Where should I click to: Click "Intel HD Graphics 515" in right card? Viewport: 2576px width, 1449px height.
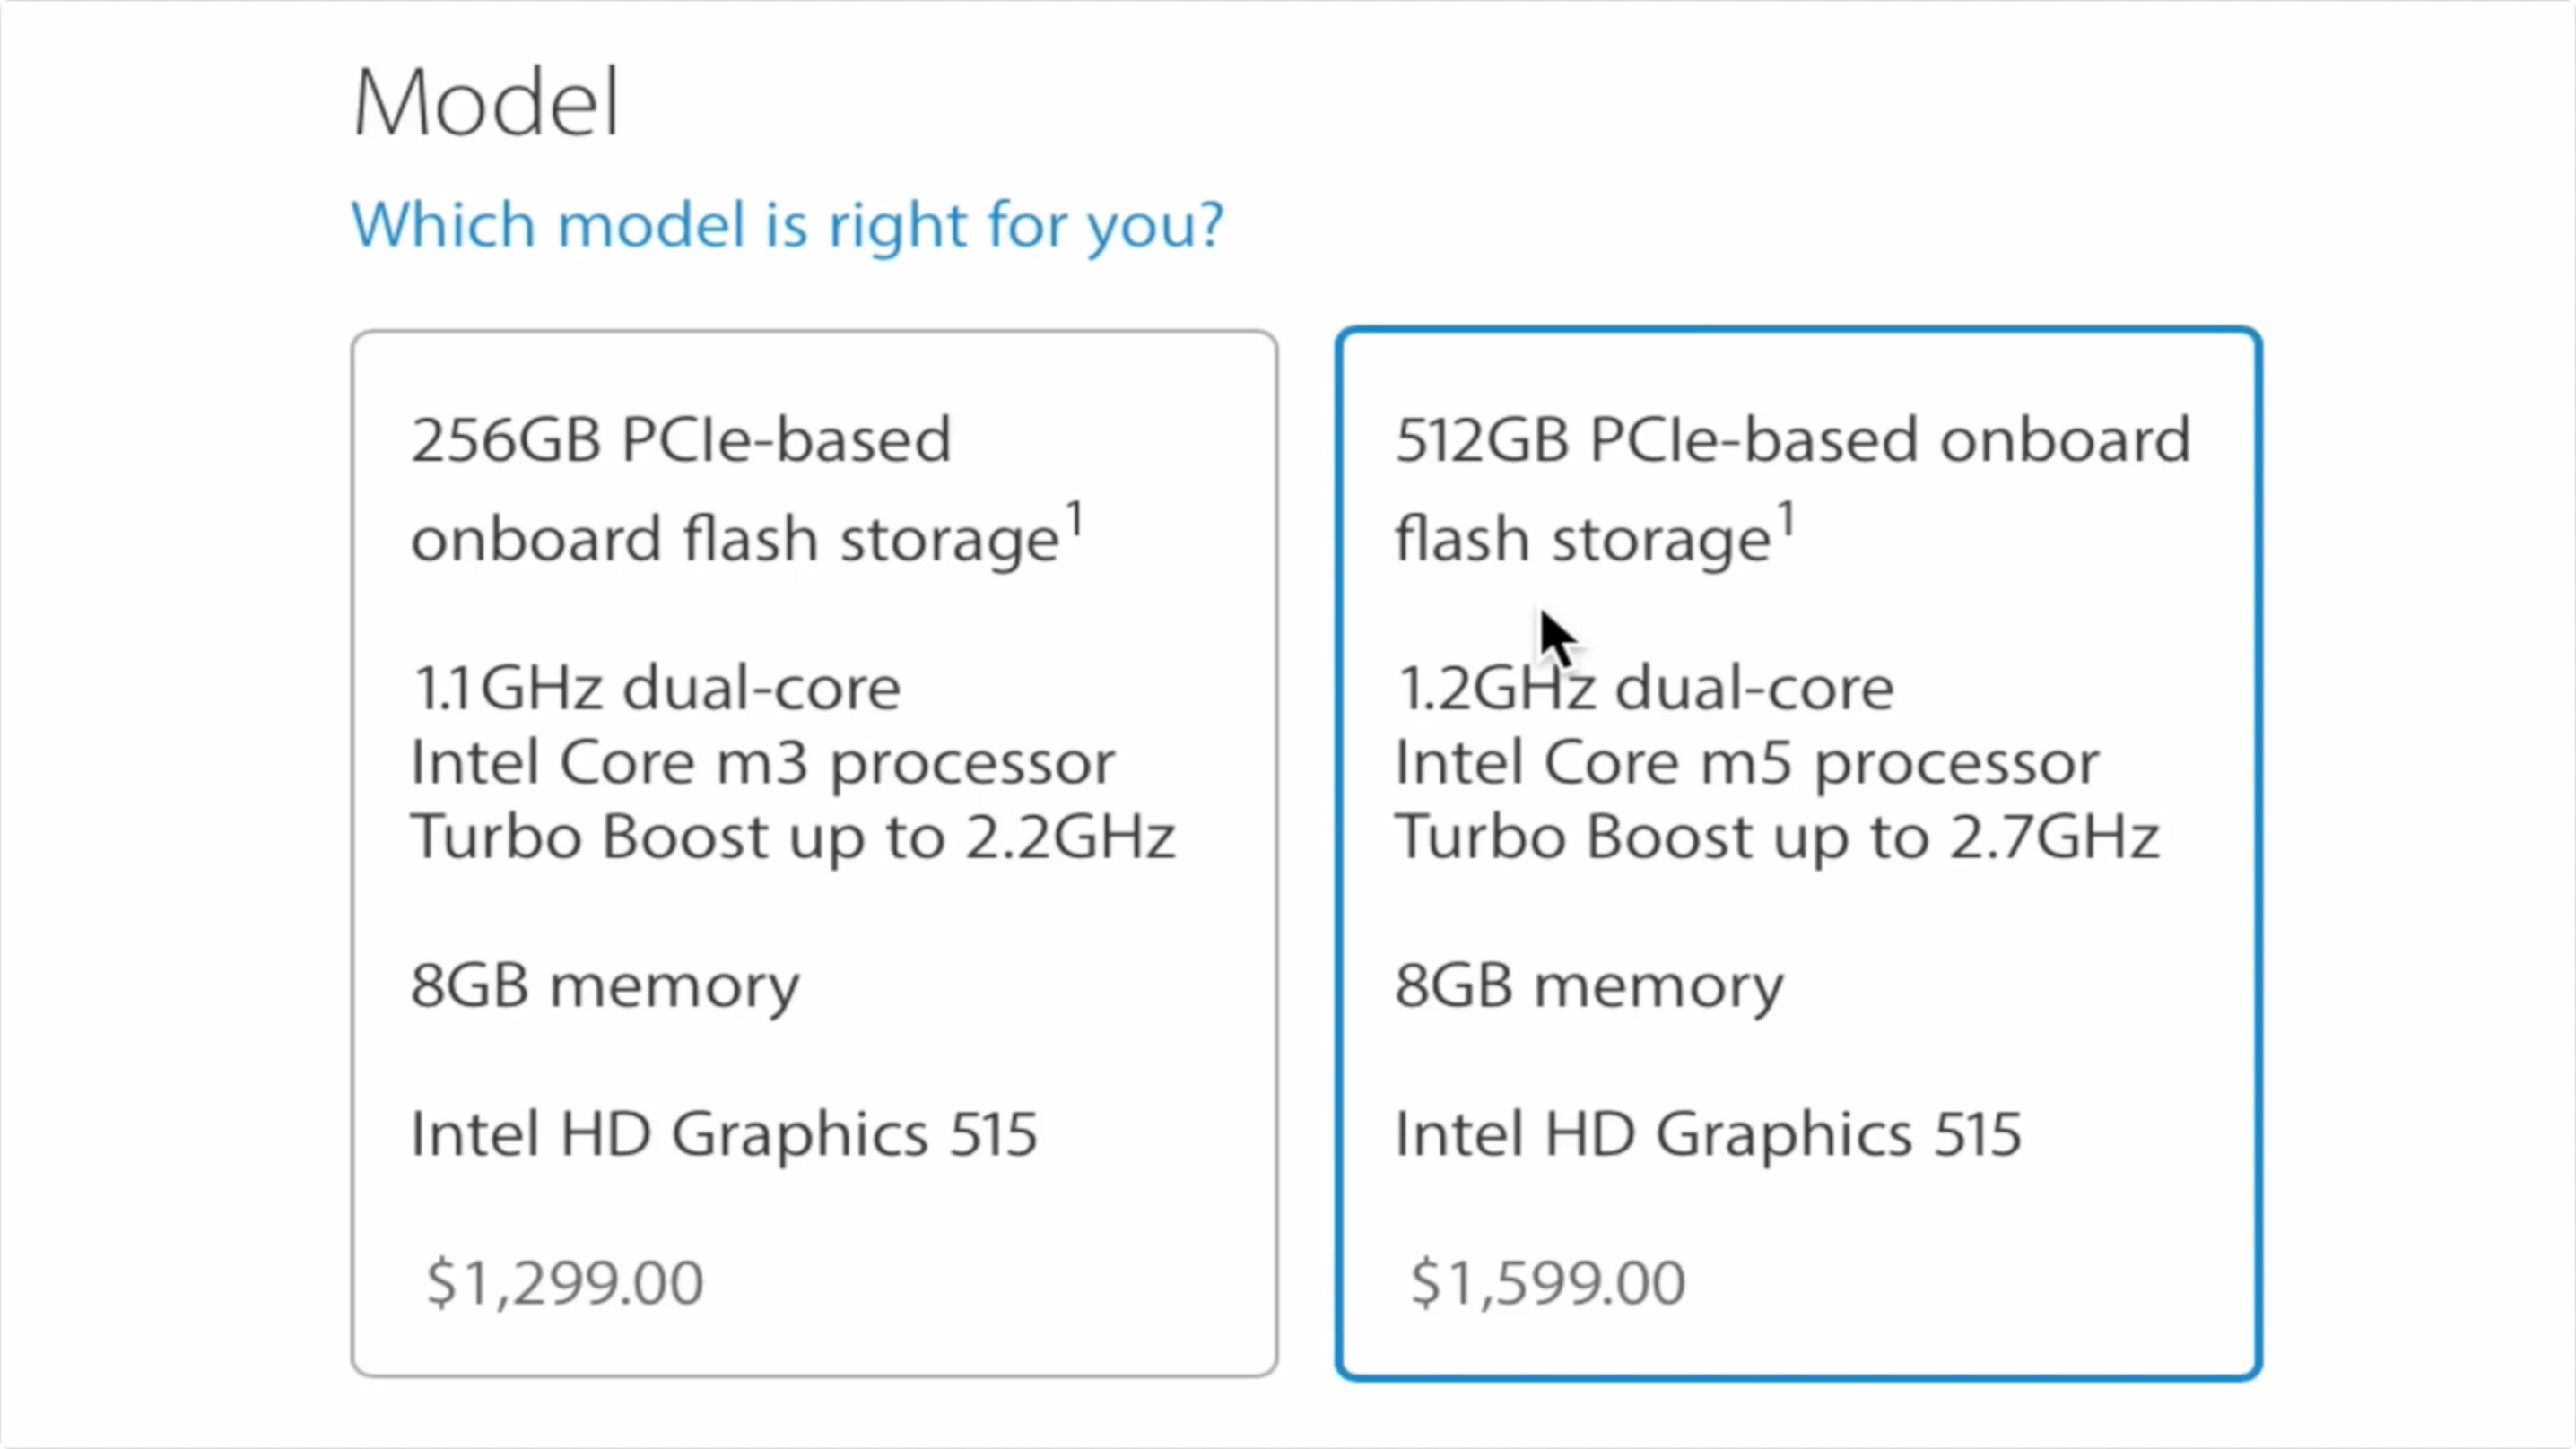pos(1708,1134)
